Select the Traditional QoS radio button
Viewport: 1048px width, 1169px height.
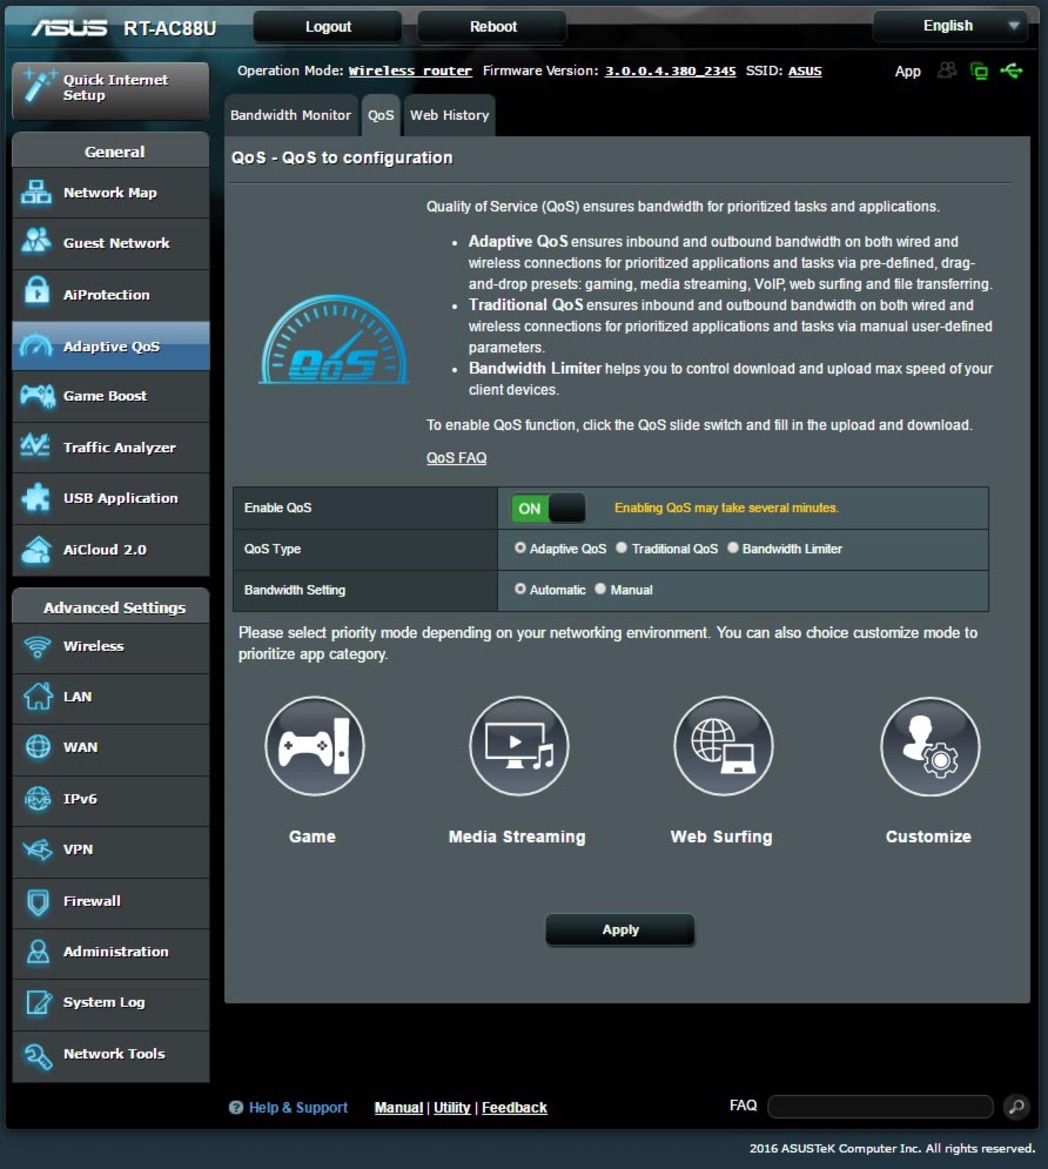[621, 548]
